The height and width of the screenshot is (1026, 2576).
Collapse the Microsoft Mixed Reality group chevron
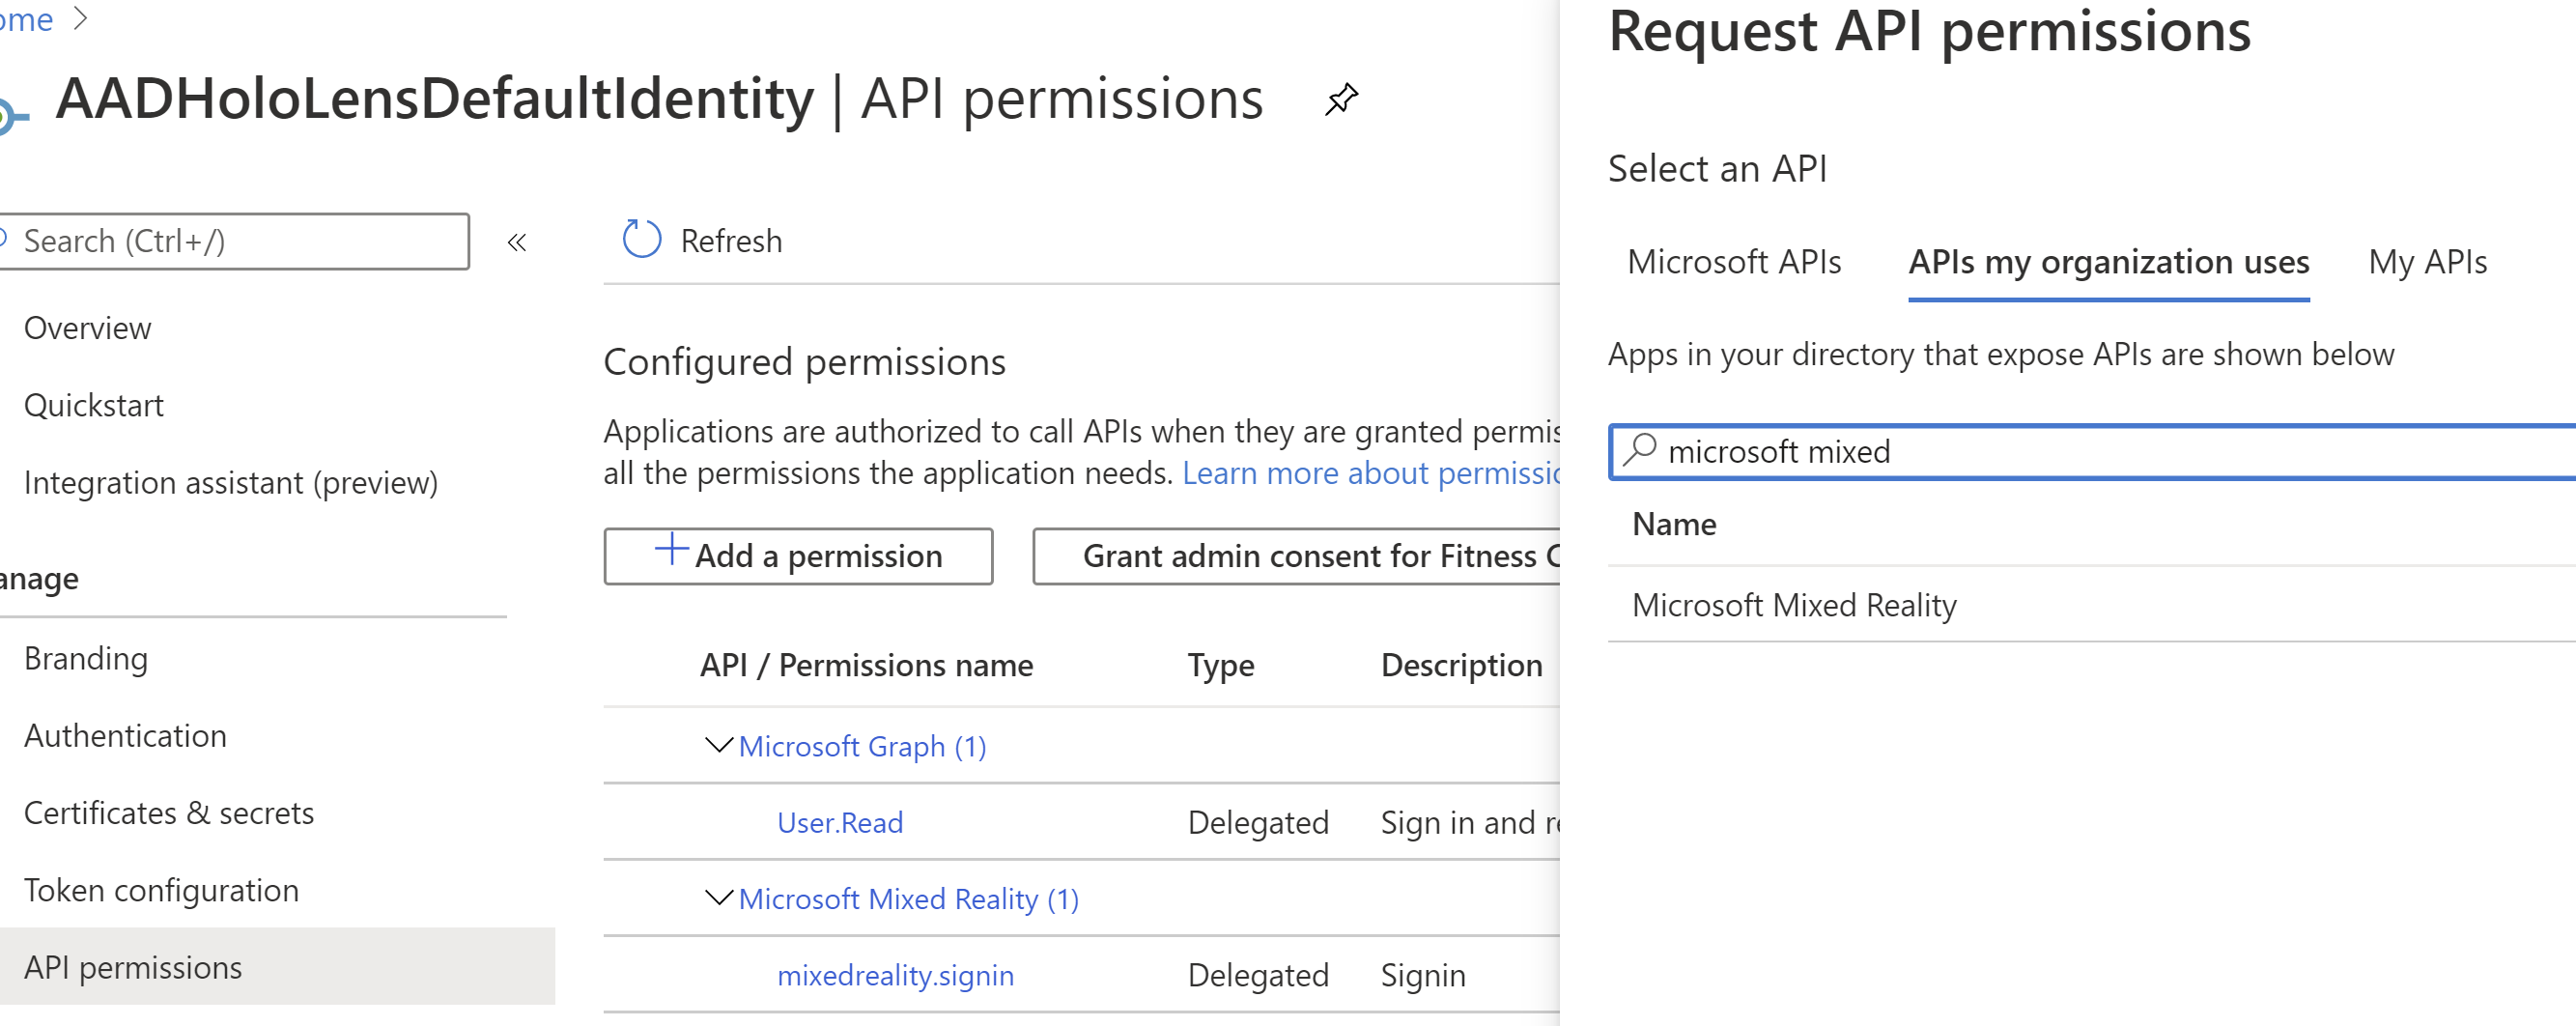pyautogui.click(x=718, y=898)
